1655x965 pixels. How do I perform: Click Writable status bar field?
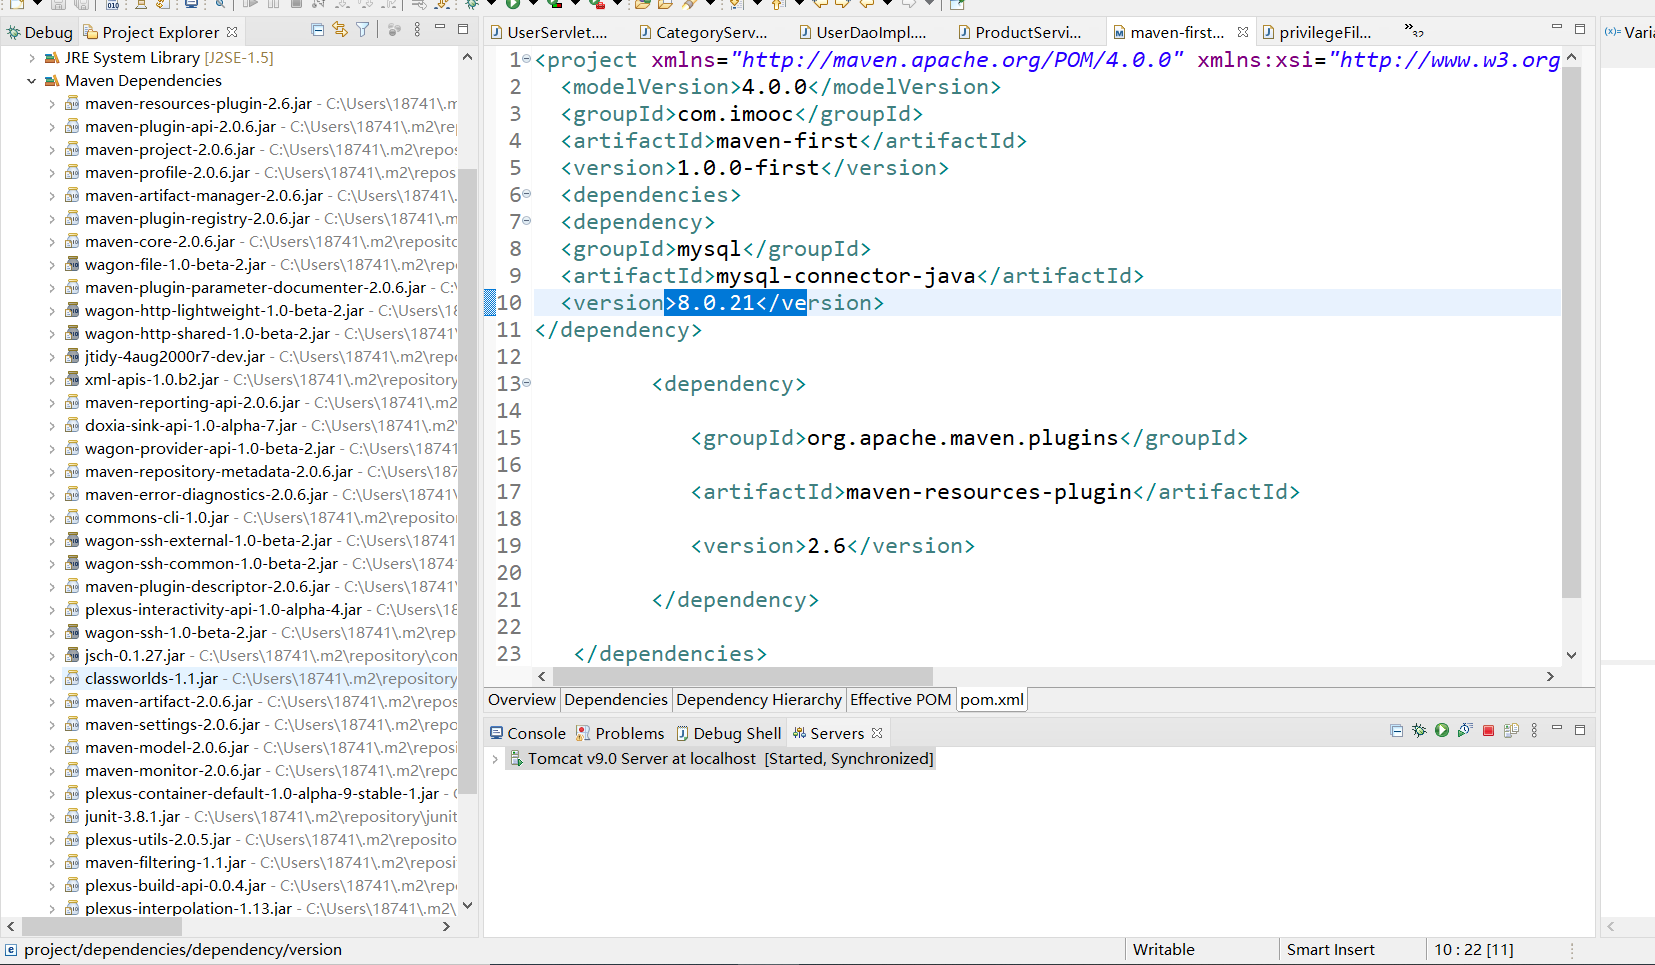pyautogui.click(x=1163, y=950)
